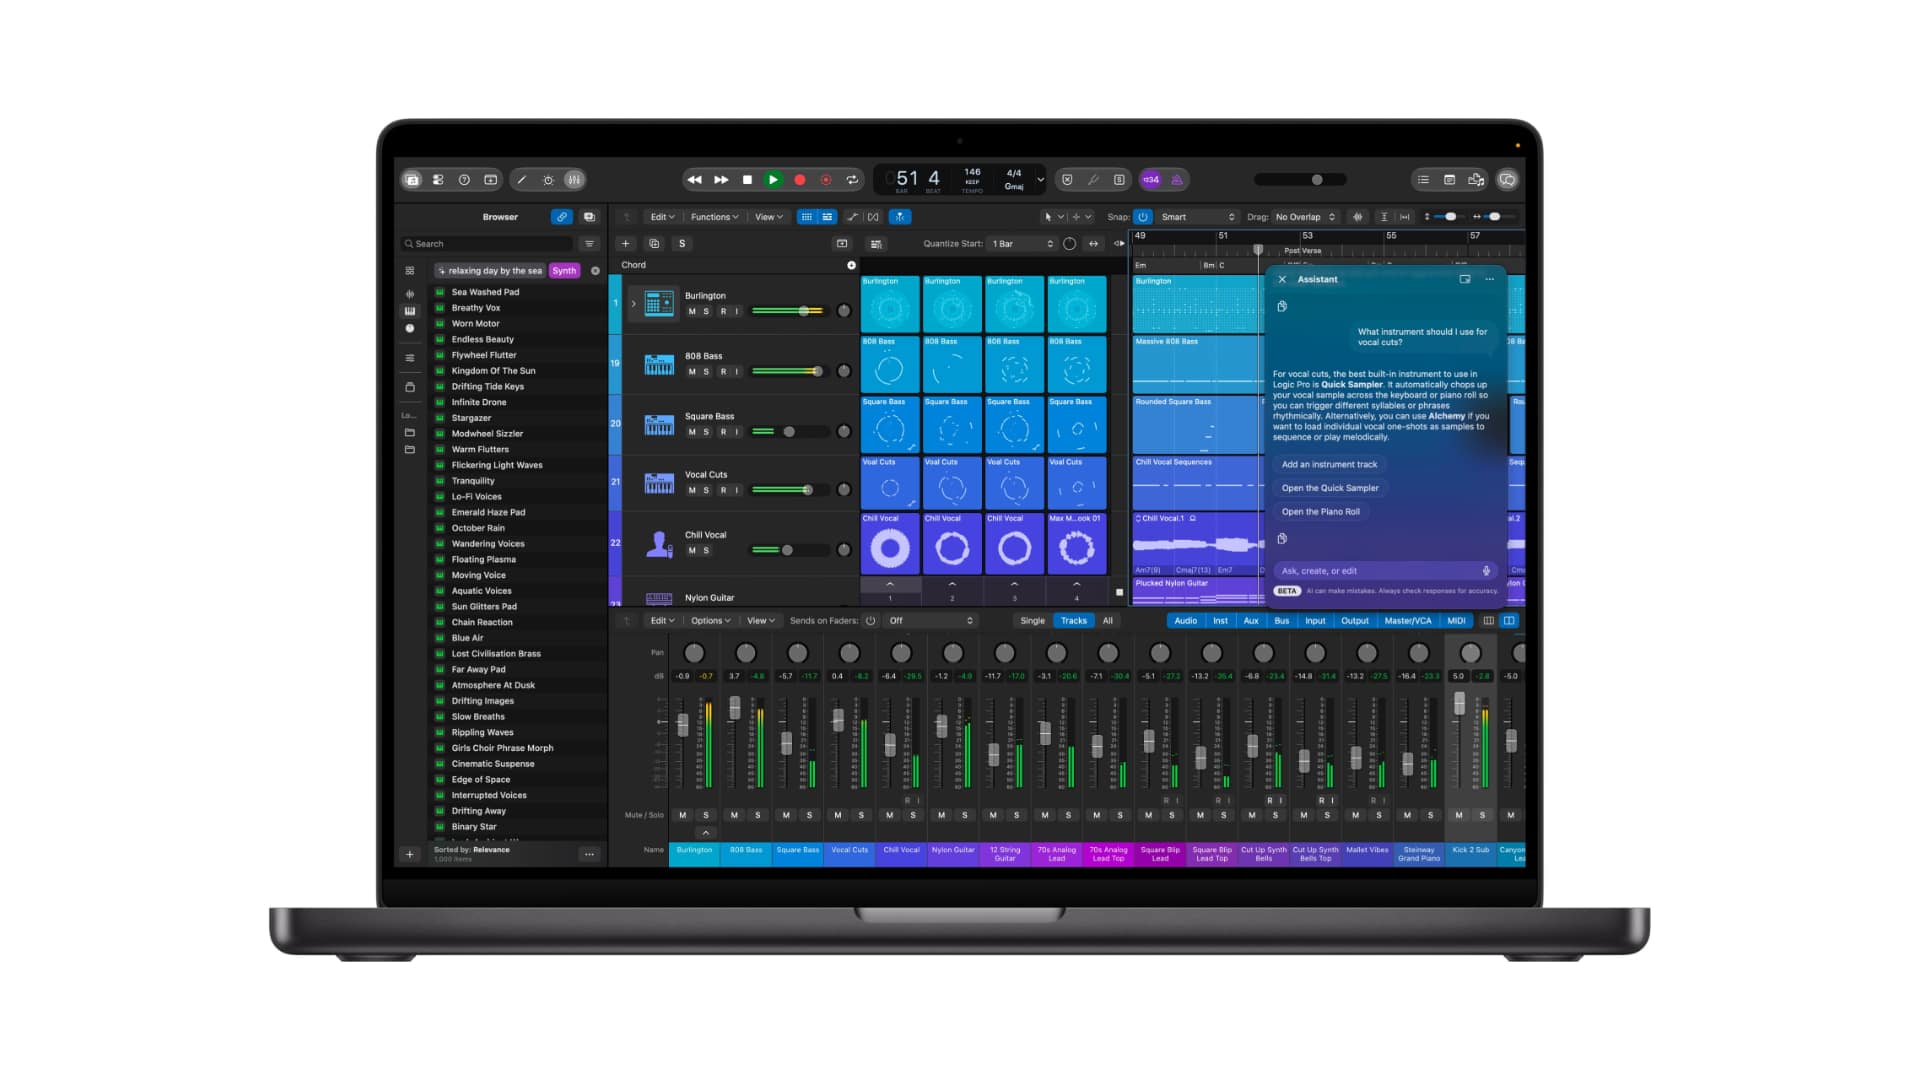Mute the 808 Bass track
This screenshot has width=1920, height=1080.
click(692, 372)
